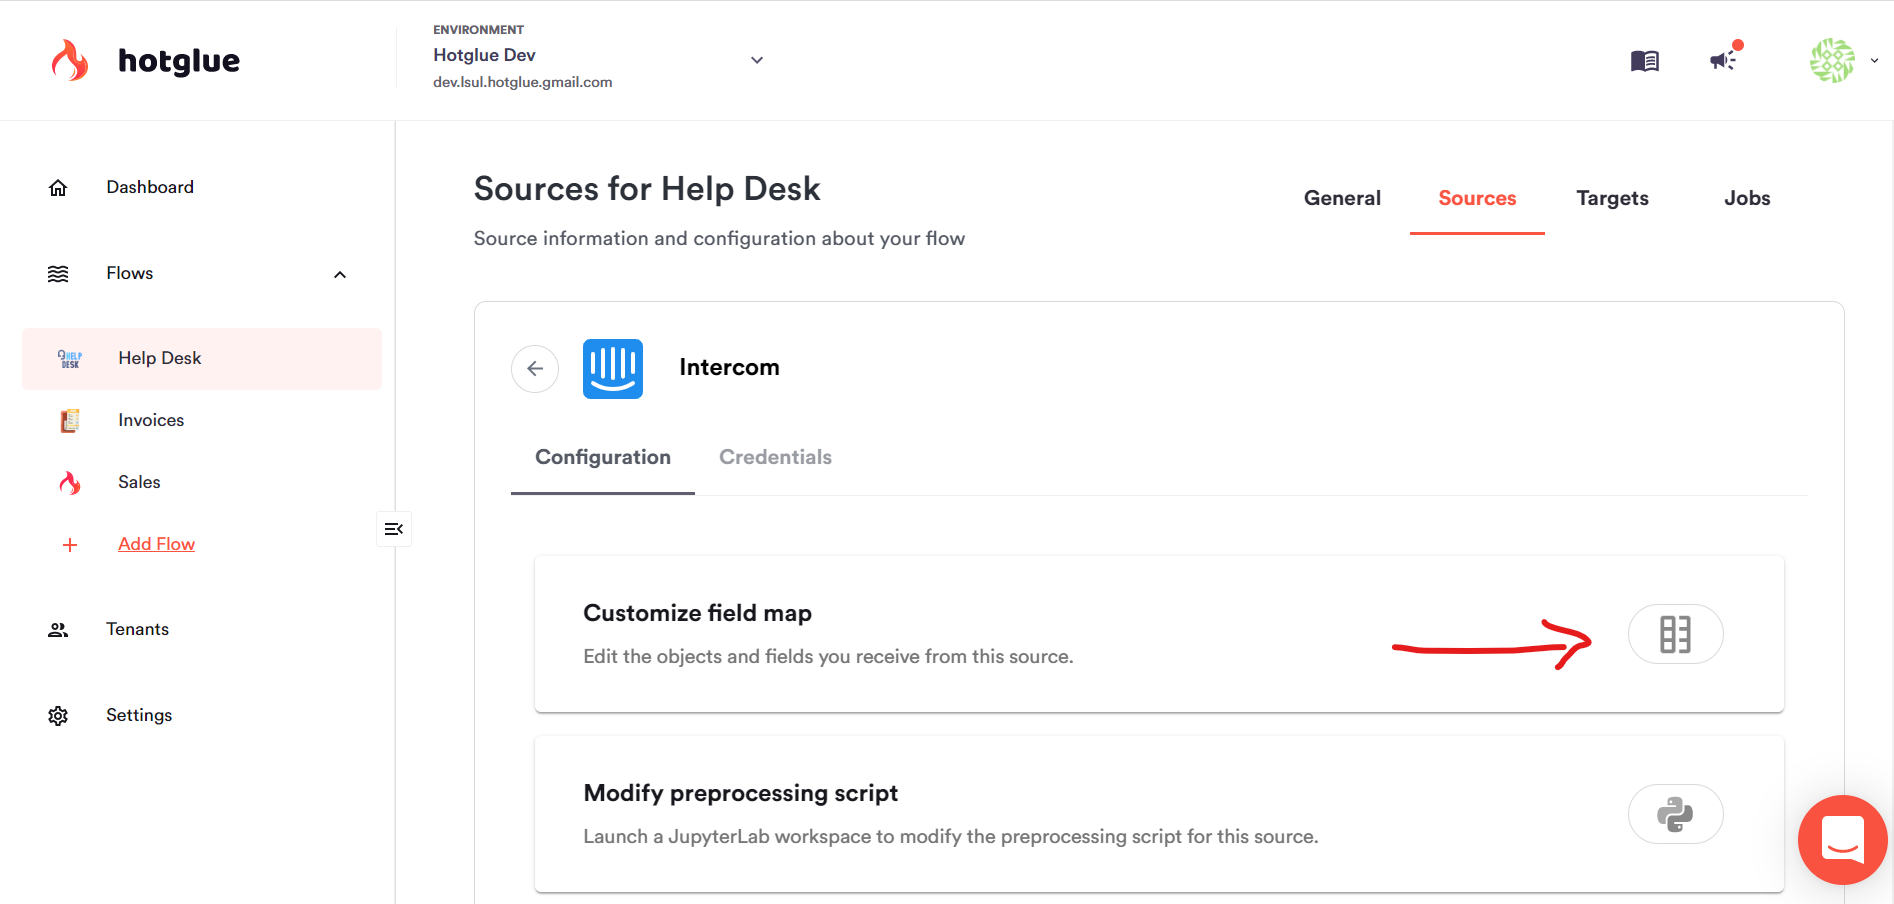Switch to the Targets tab
This screenshot has width=1894, height=904.
click(1612, 198)
